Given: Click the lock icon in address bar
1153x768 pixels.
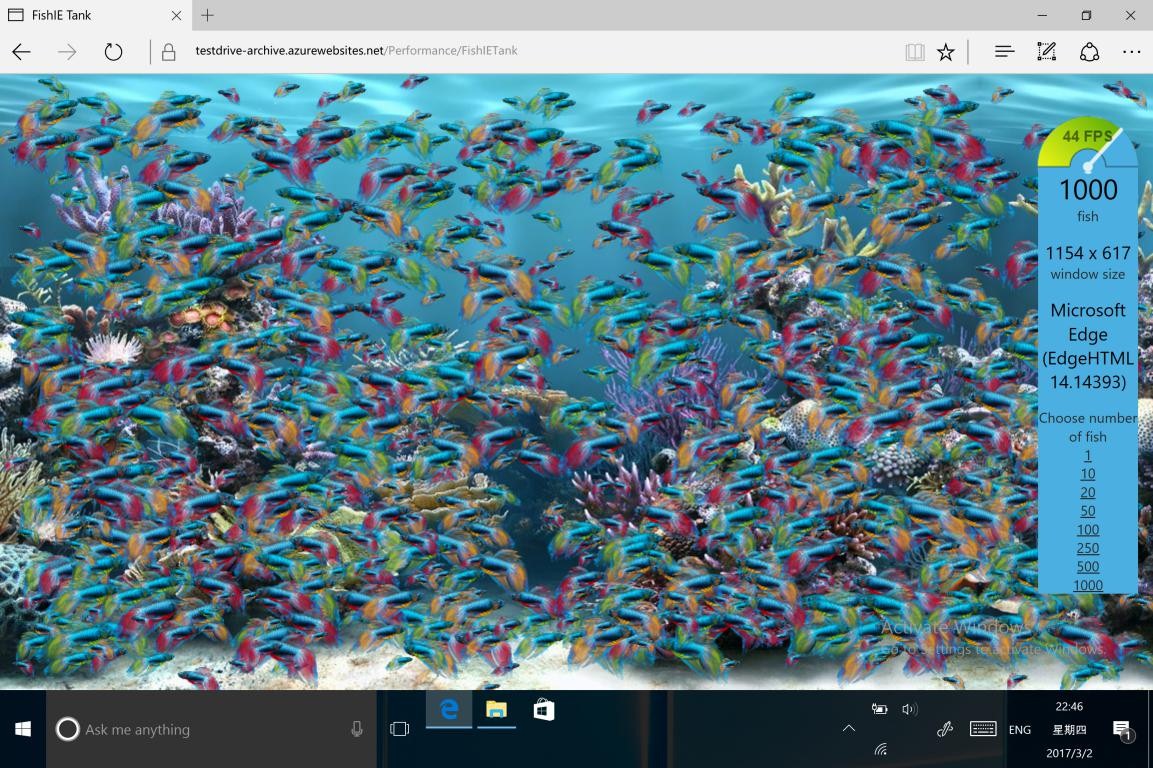Looking at the screenshot, I should pyautogui.click(x=168, y=51).
